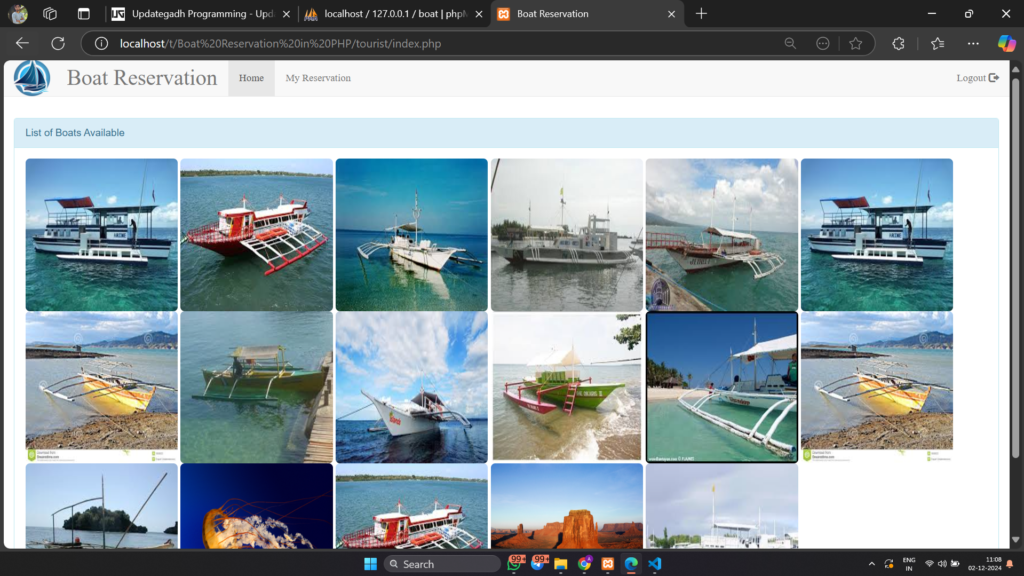This screenshot has height=576, width=1024.
Task: View site information icon in address bar
Action: click(101, 44)
